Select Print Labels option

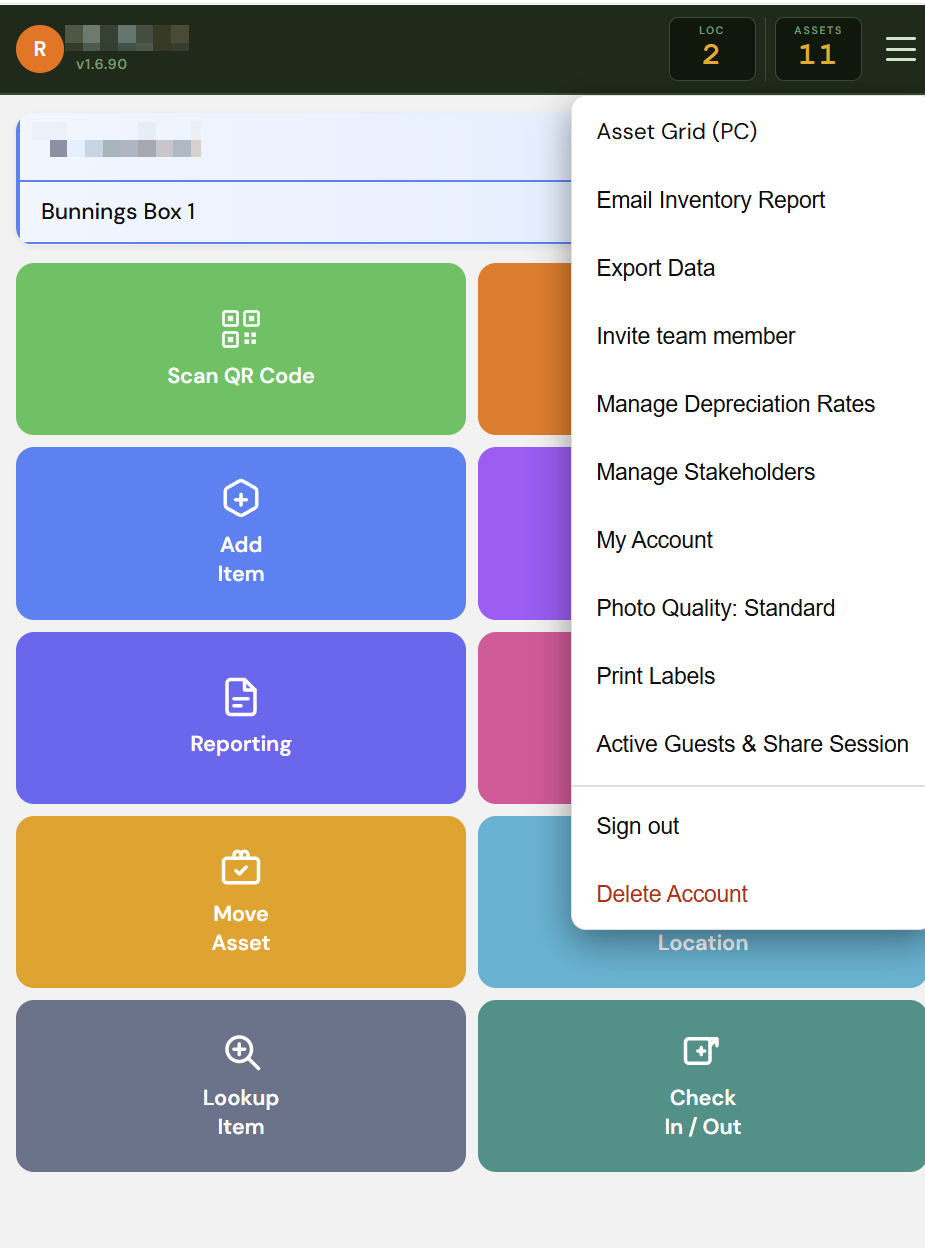click(655, 676)
